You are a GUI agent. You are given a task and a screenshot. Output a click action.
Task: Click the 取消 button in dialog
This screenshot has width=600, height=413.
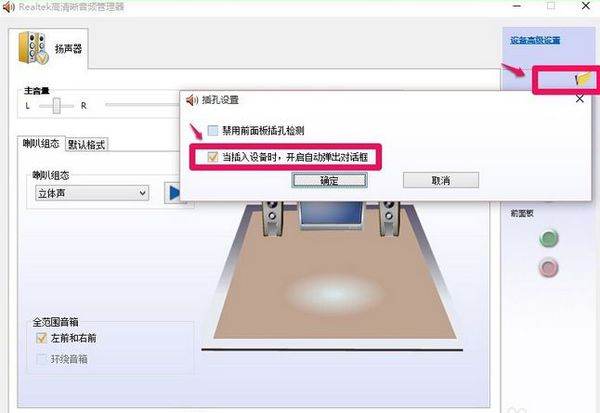[441, 180]
